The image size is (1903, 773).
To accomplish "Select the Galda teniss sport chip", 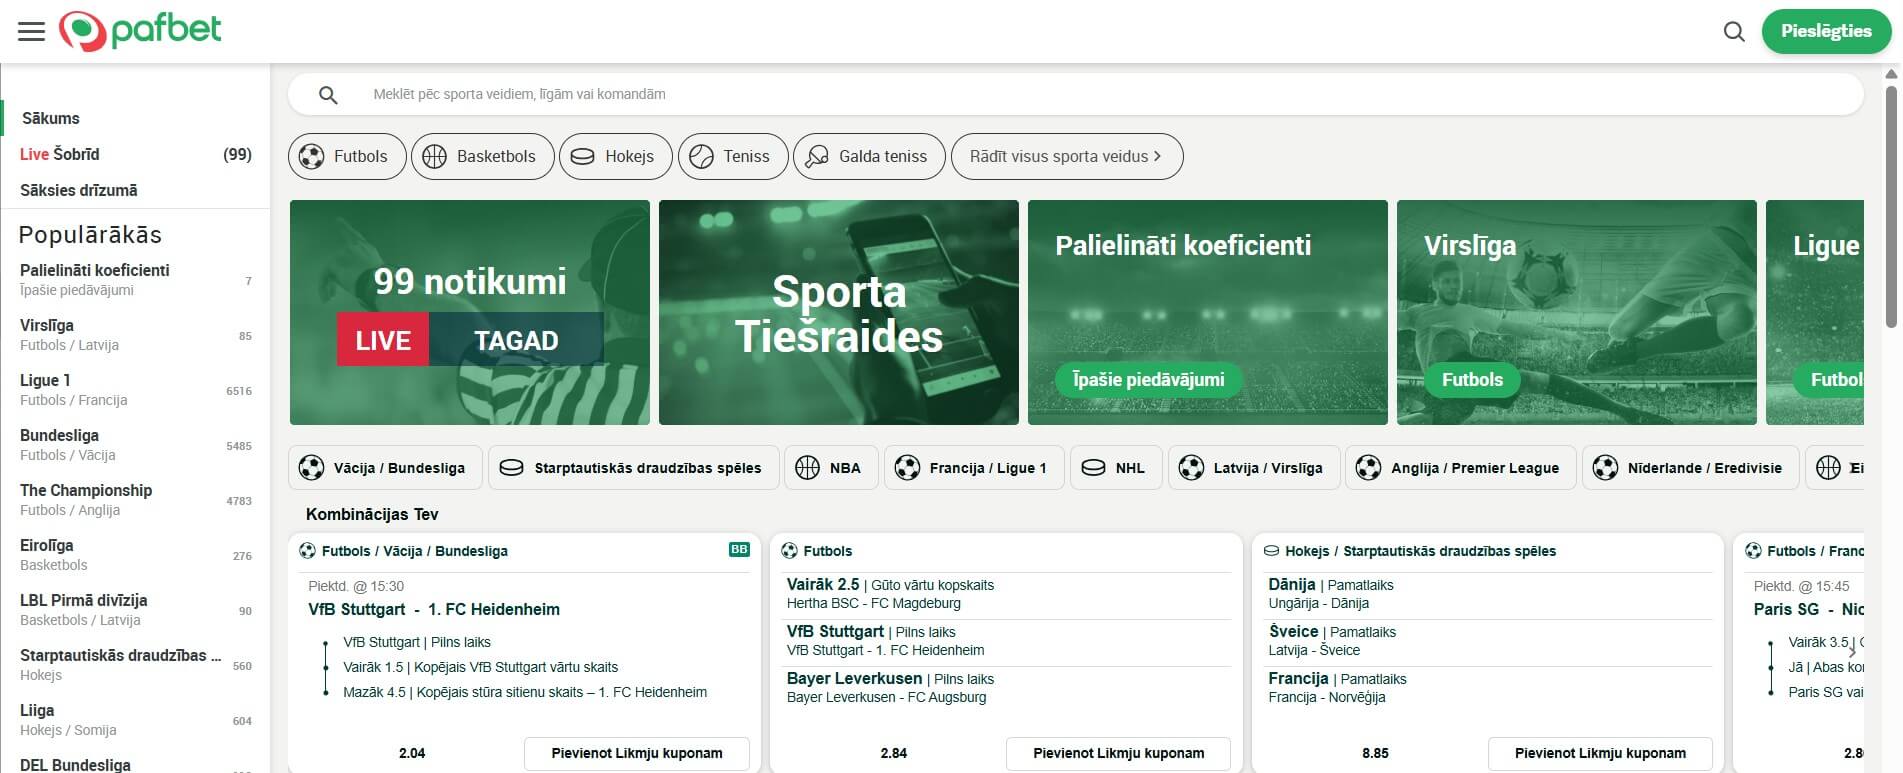I will (869, 157).
